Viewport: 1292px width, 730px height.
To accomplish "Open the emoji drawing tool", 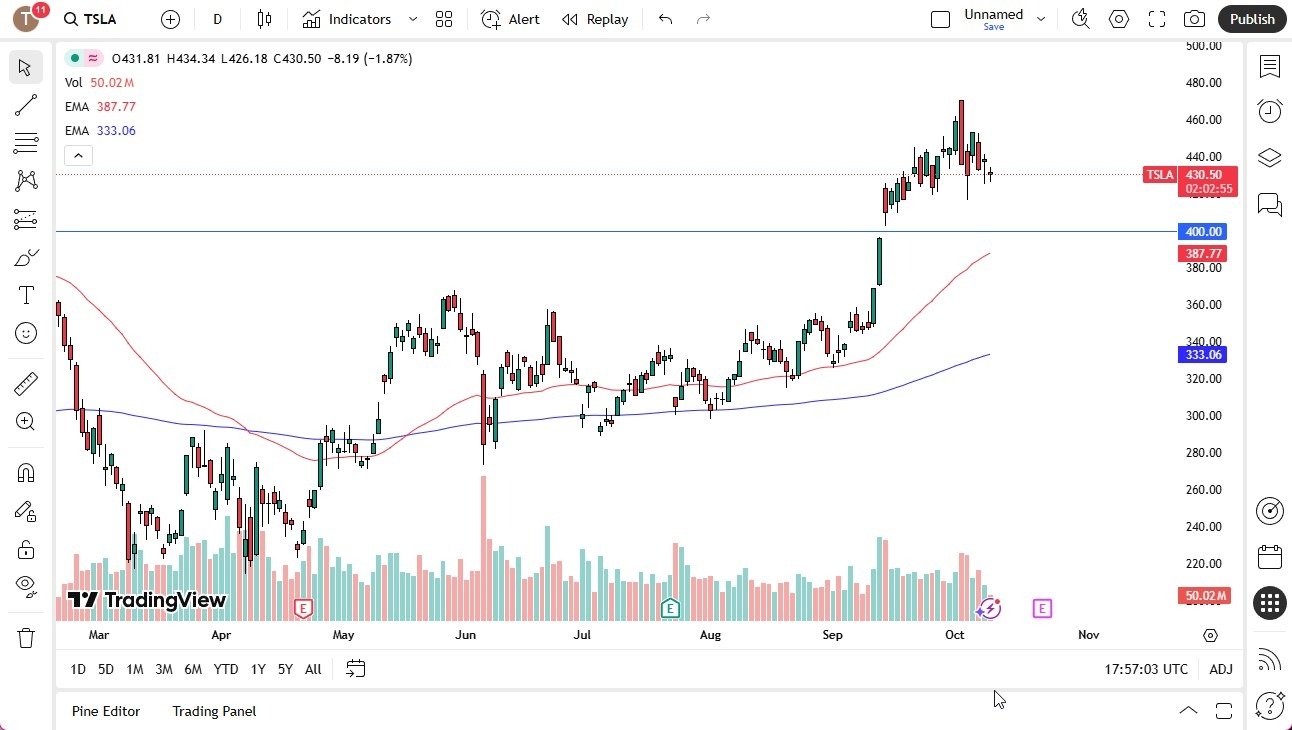I will coord(26,333).
